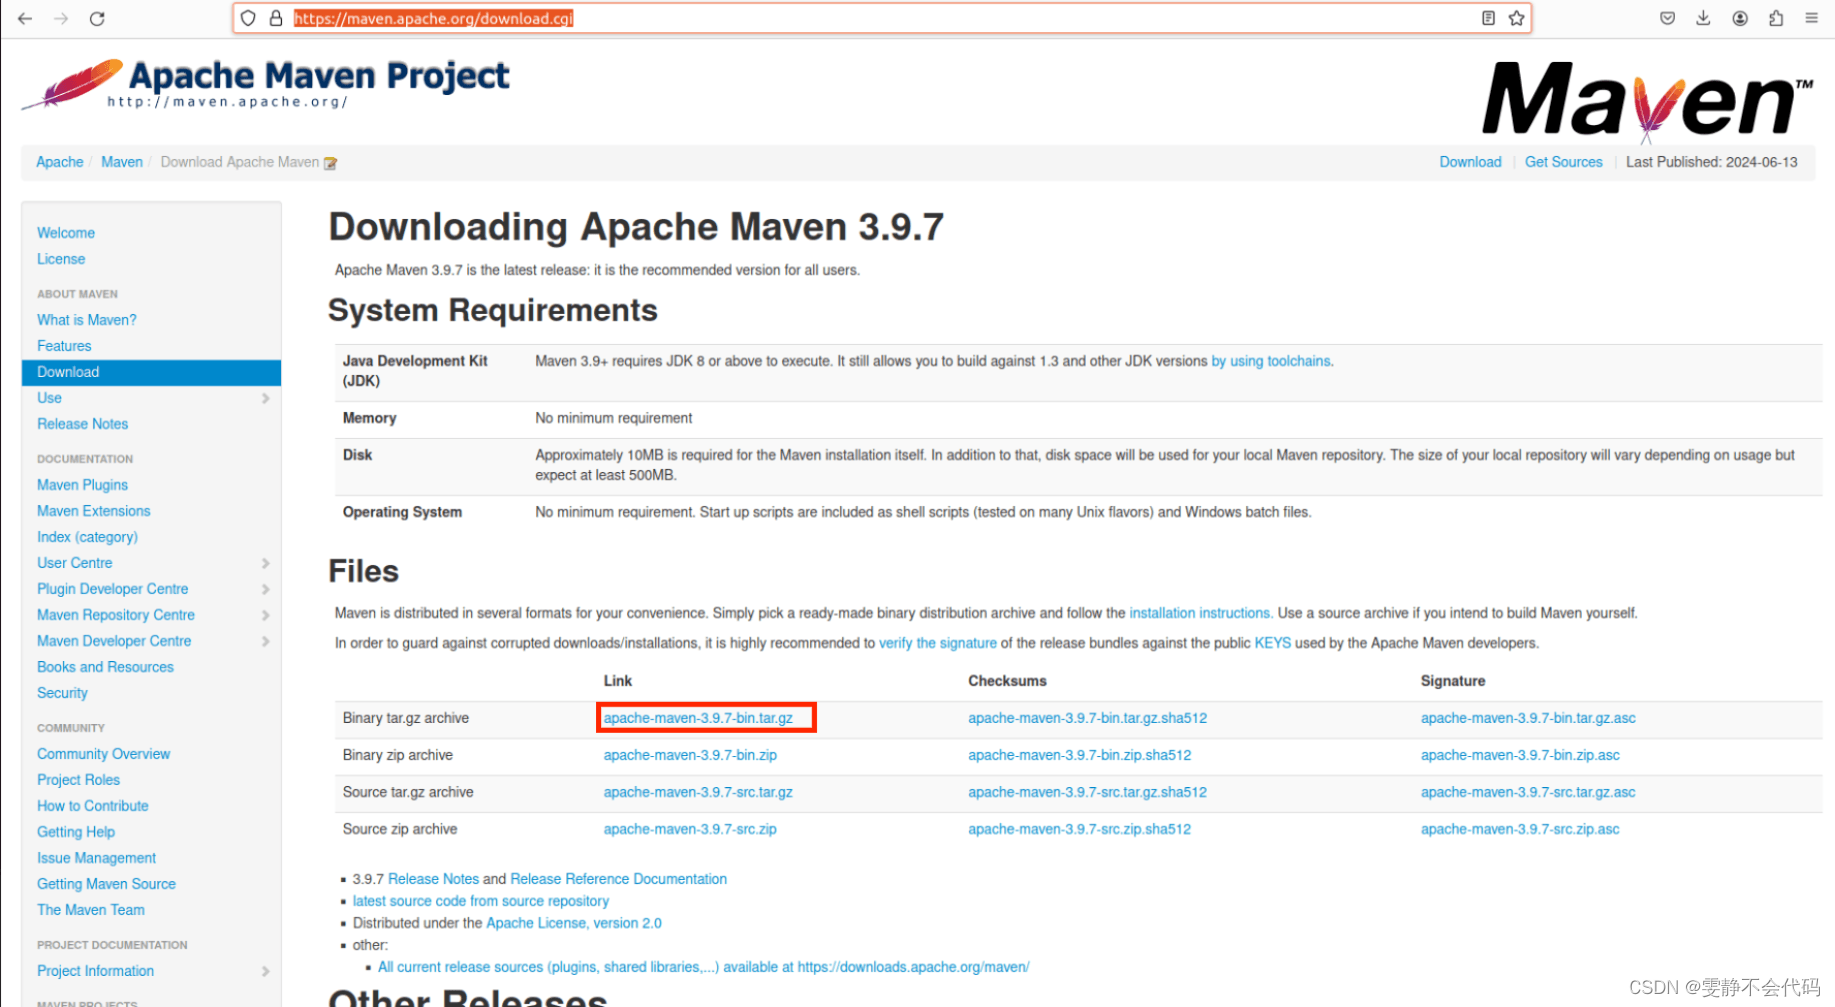Open the extensions panel
Screen dimensions: 1835x1007
[x=1776, y=18]
